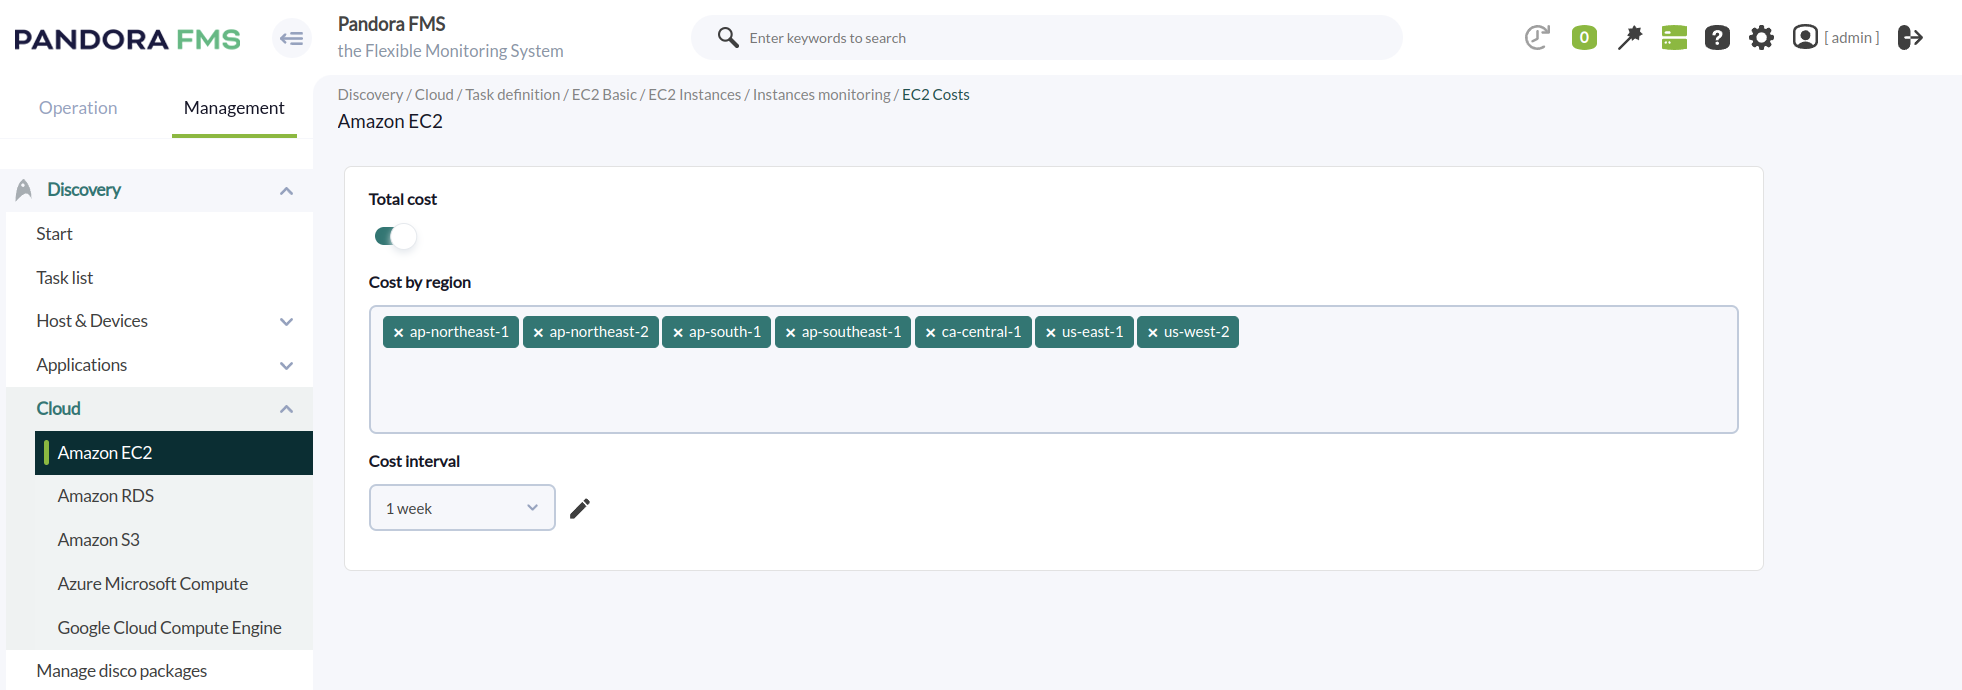Screen dimensions: 1962x690
Task: Click the keyword search field
Action: (x=1060, y=38)
